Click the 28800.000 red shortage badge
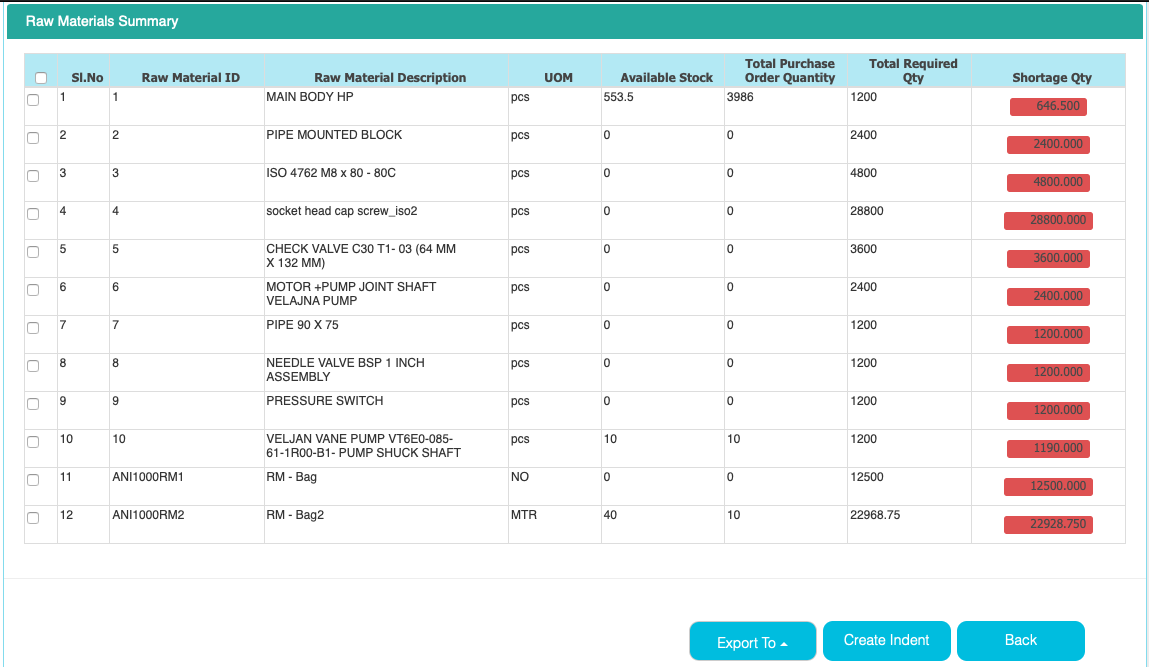The width and height of the screenshot is (1149, 667). point(1049,220)
